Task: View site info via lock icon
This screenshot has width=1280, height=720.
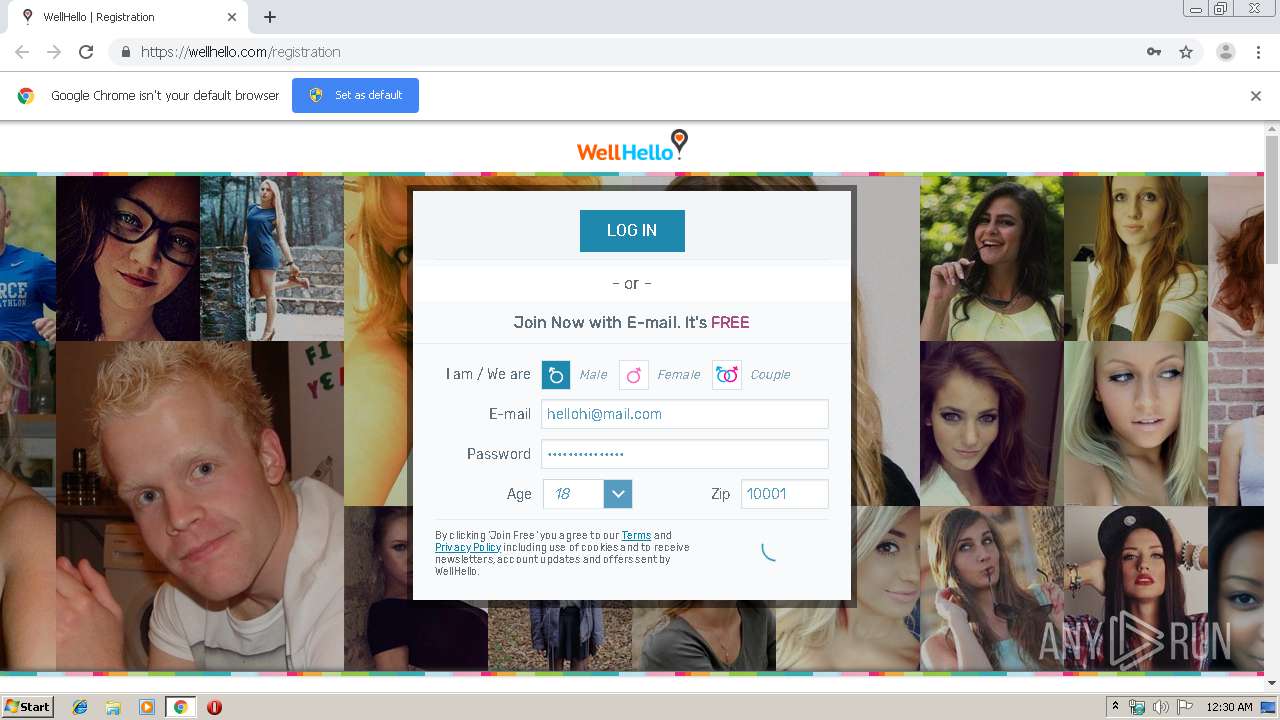Action: click(125, 52)
